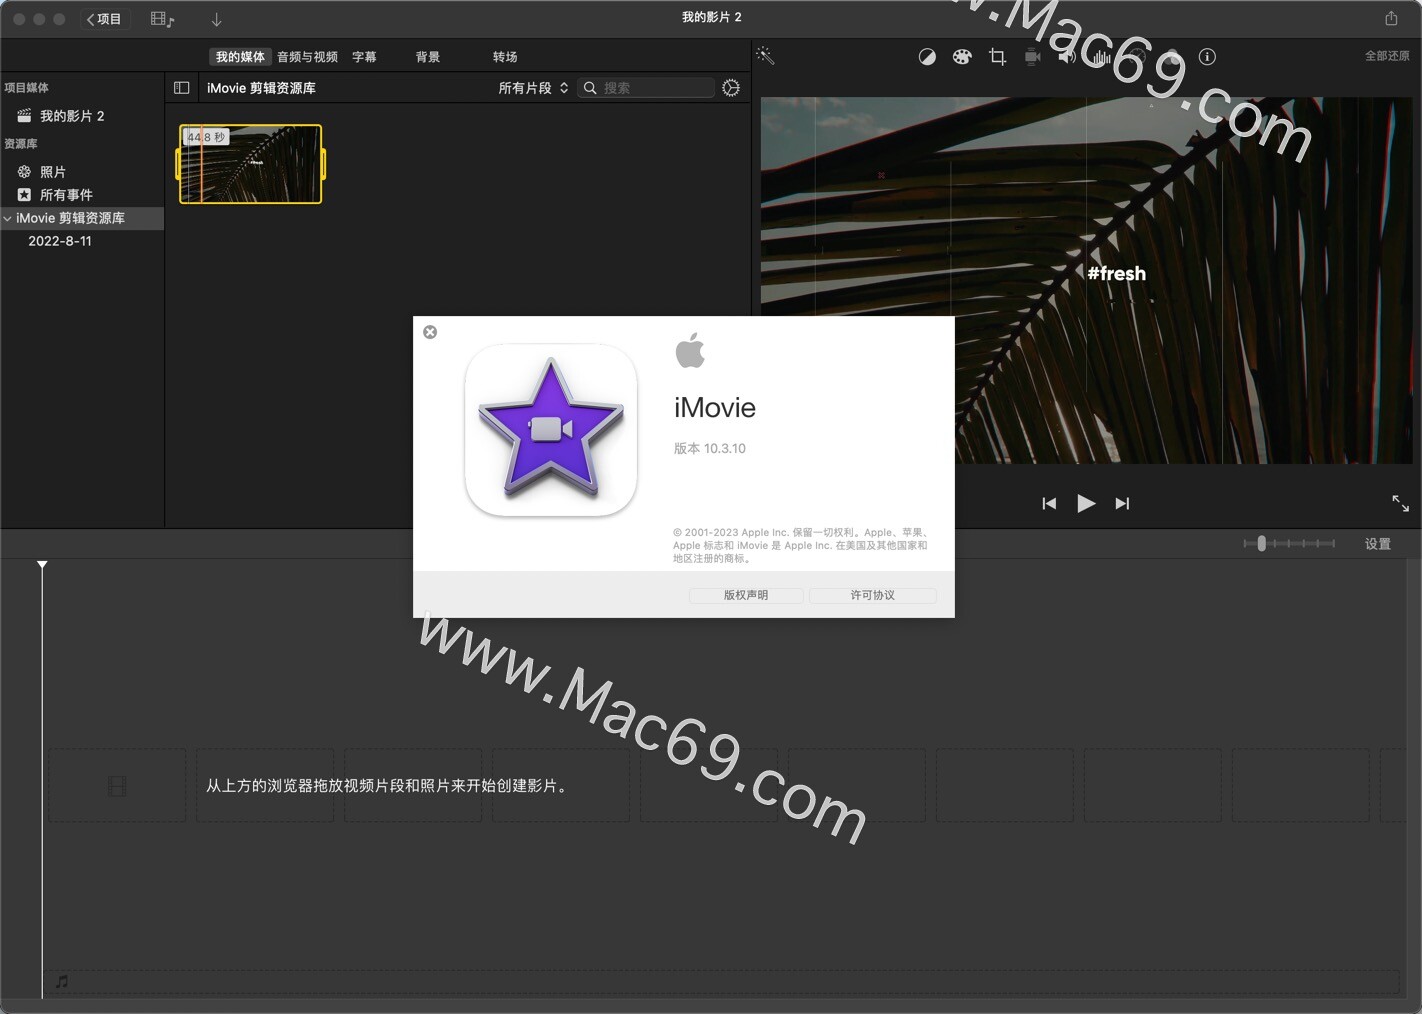The image size is (1422, 1014).
Task: Open the color balance tool
Action: [927, 57]
